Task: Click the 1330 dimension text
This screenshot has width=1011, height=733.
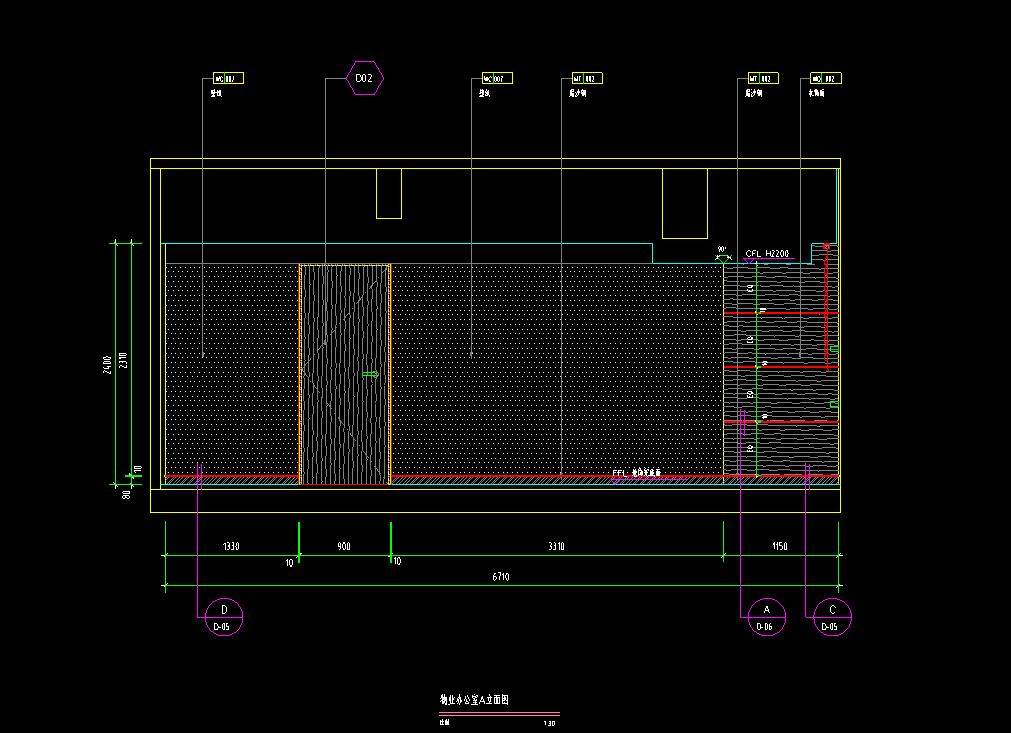Action: [231, 546]
